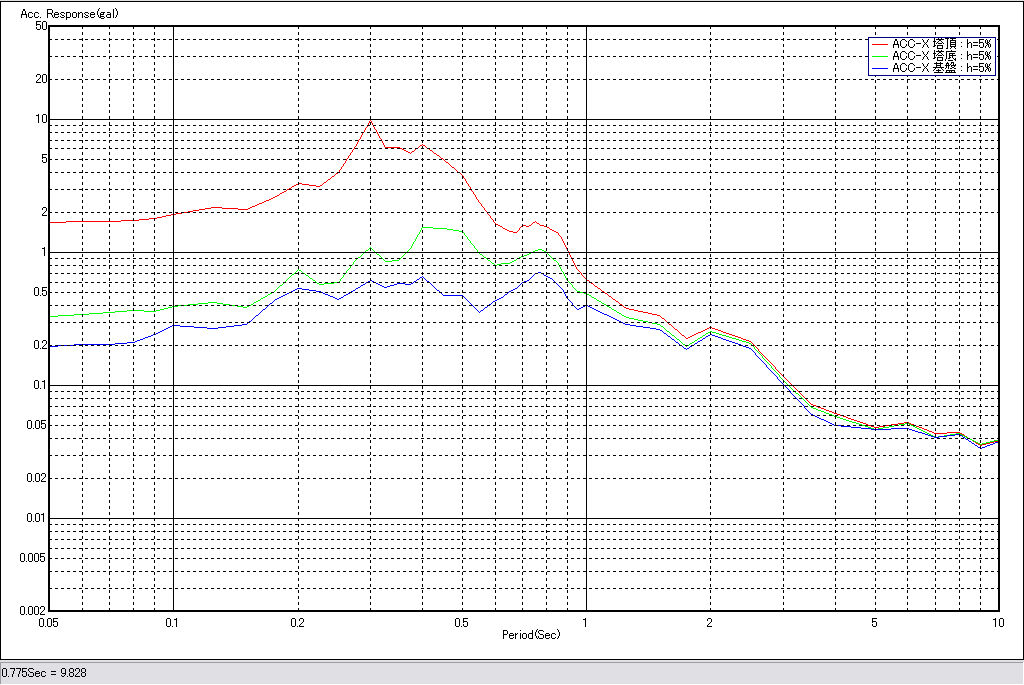Image resolution: width=1024 pixels, height=685 pixels.
Task: Click the 0.002 label on the y-axis
Action: coord(33,610)
